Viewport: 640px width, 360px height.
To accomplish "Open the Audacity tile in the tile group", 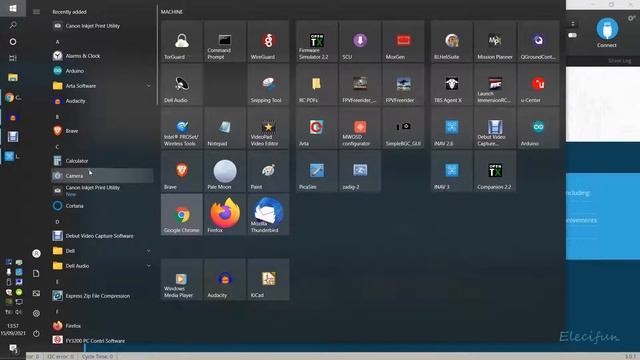I will [225, 280].
